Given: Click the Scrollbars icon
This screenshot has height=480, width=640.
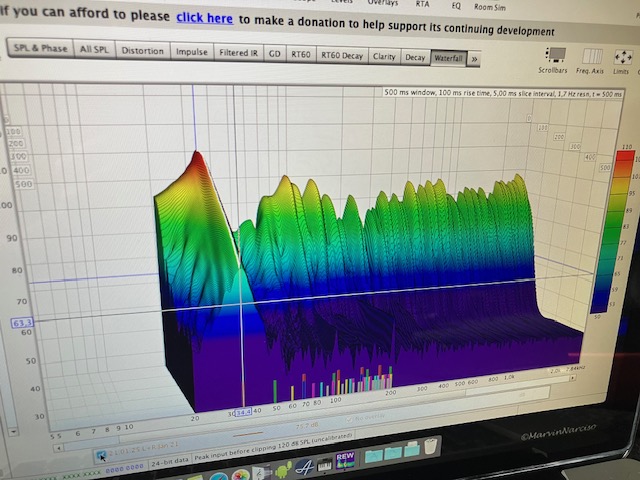Looking at the screenshot, I should coord(558,56).
